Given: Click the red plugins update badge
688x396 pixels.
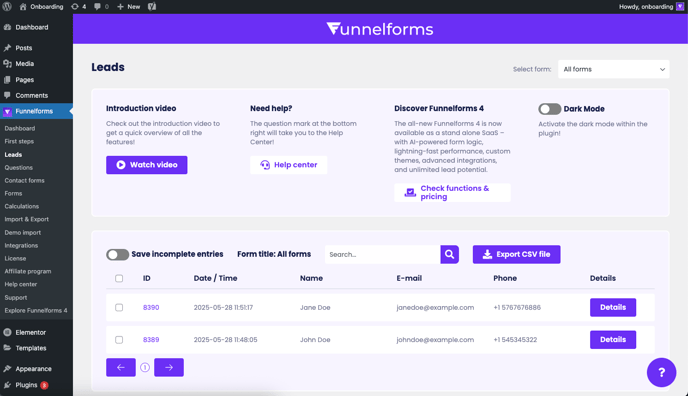Looking at the screenshot, I should tap(44, 385).
